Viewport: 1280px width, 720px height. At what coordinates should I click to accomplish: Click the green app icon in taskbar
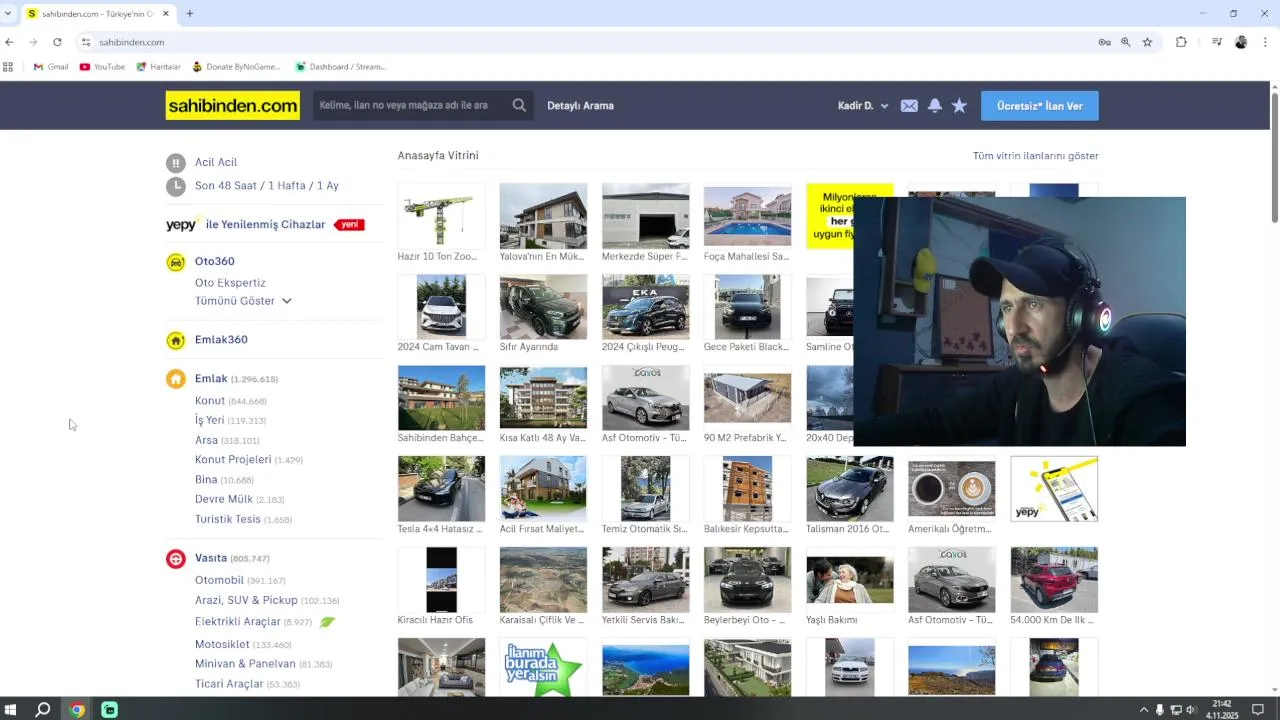pyautogui.click(x=110, y=710)
